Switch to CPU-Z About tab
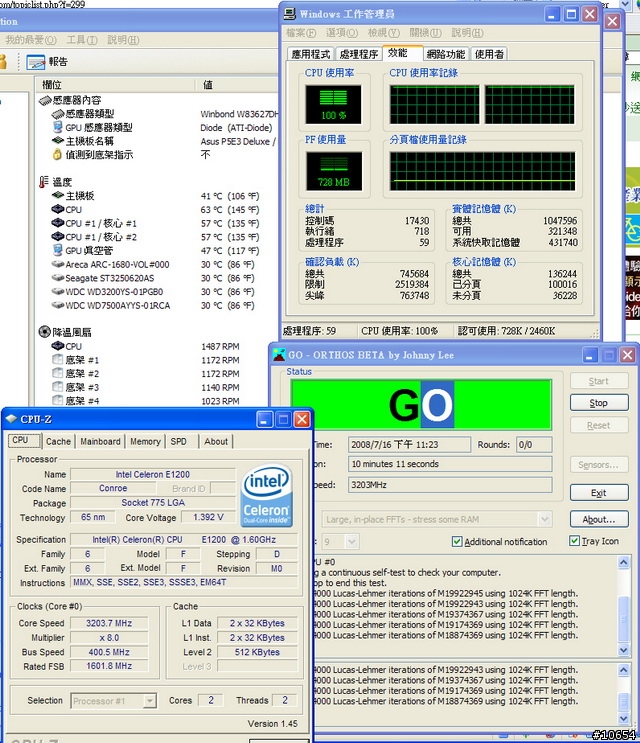Image resolution: width=640 pixels, height=743 pixels. click(216, 442)
